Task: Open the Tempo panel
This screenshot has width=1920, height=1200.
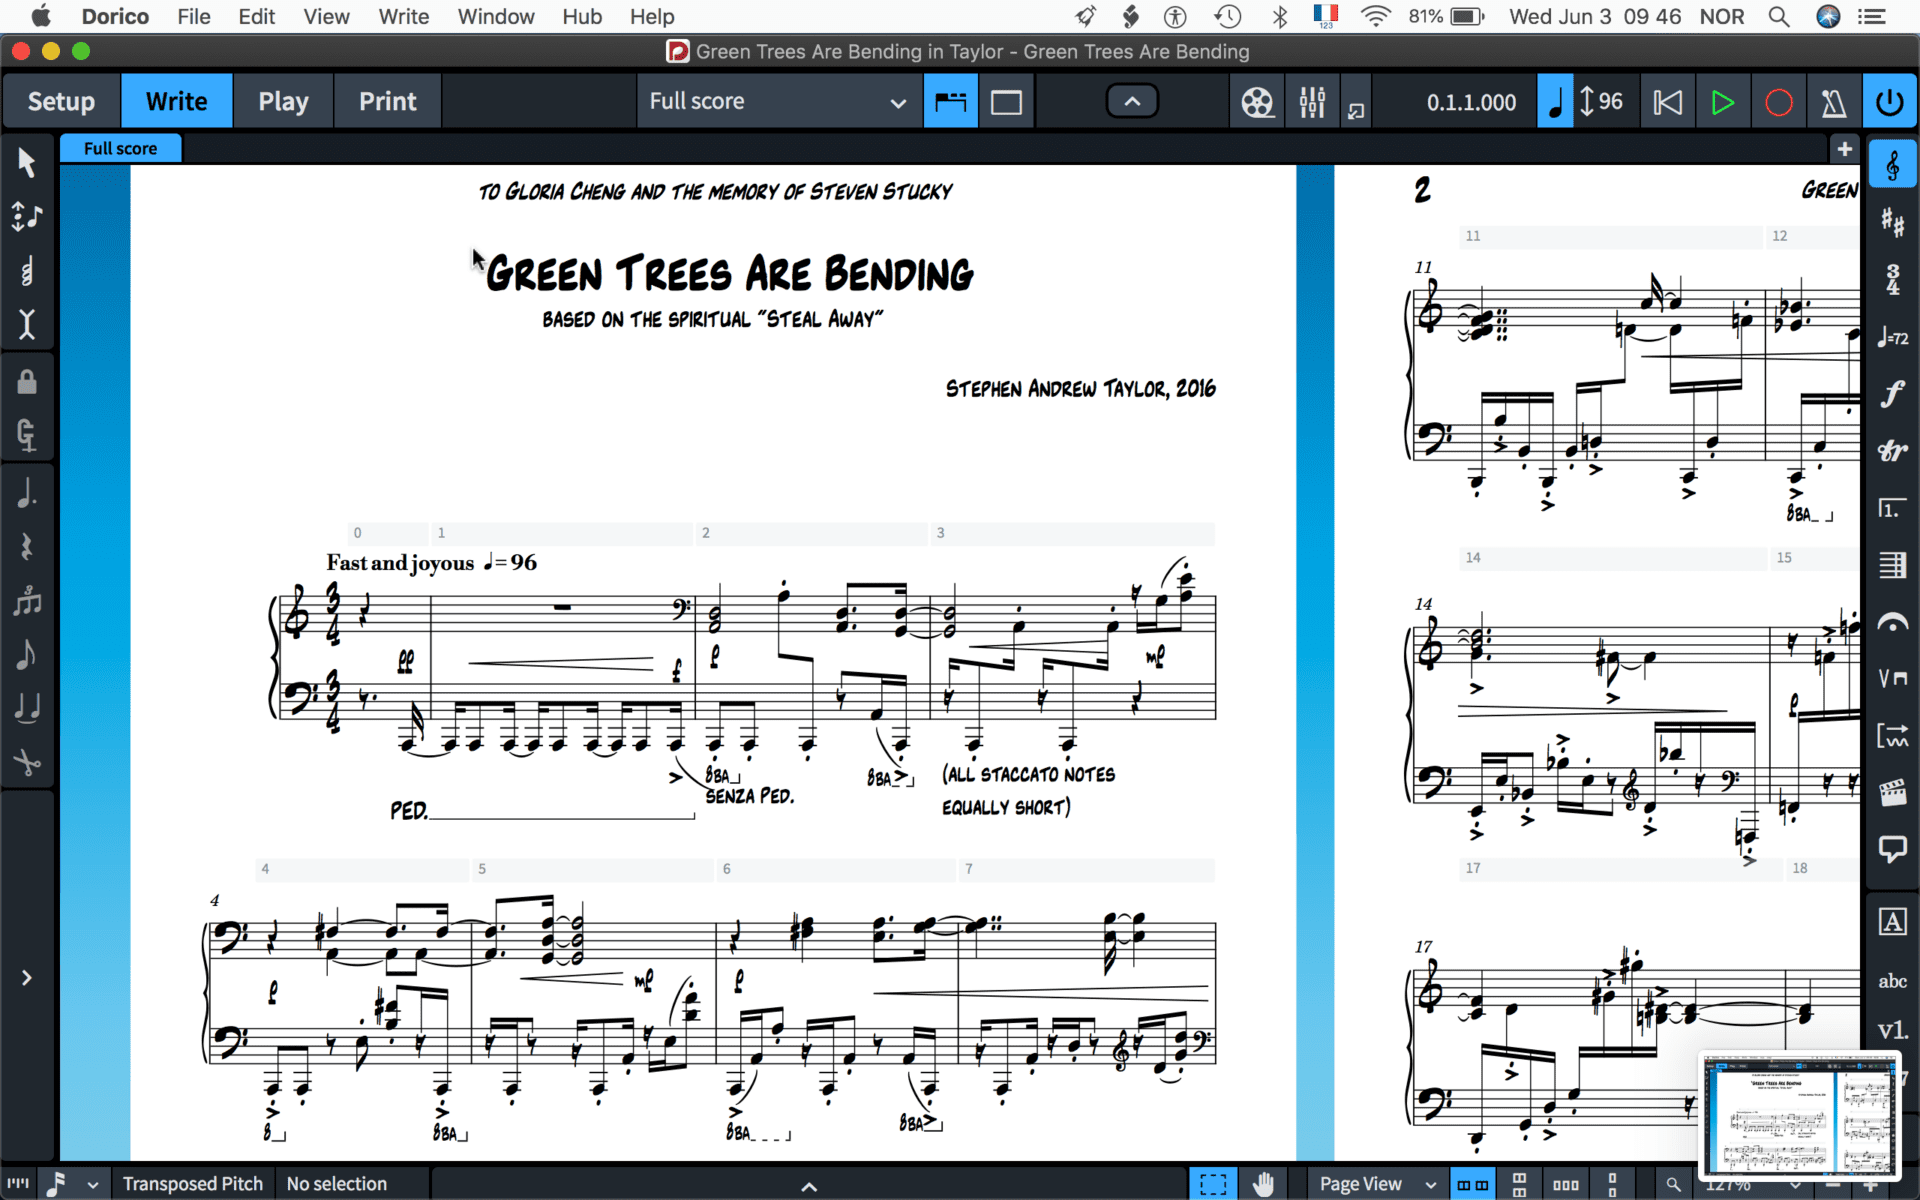Action: [1893, 337]
